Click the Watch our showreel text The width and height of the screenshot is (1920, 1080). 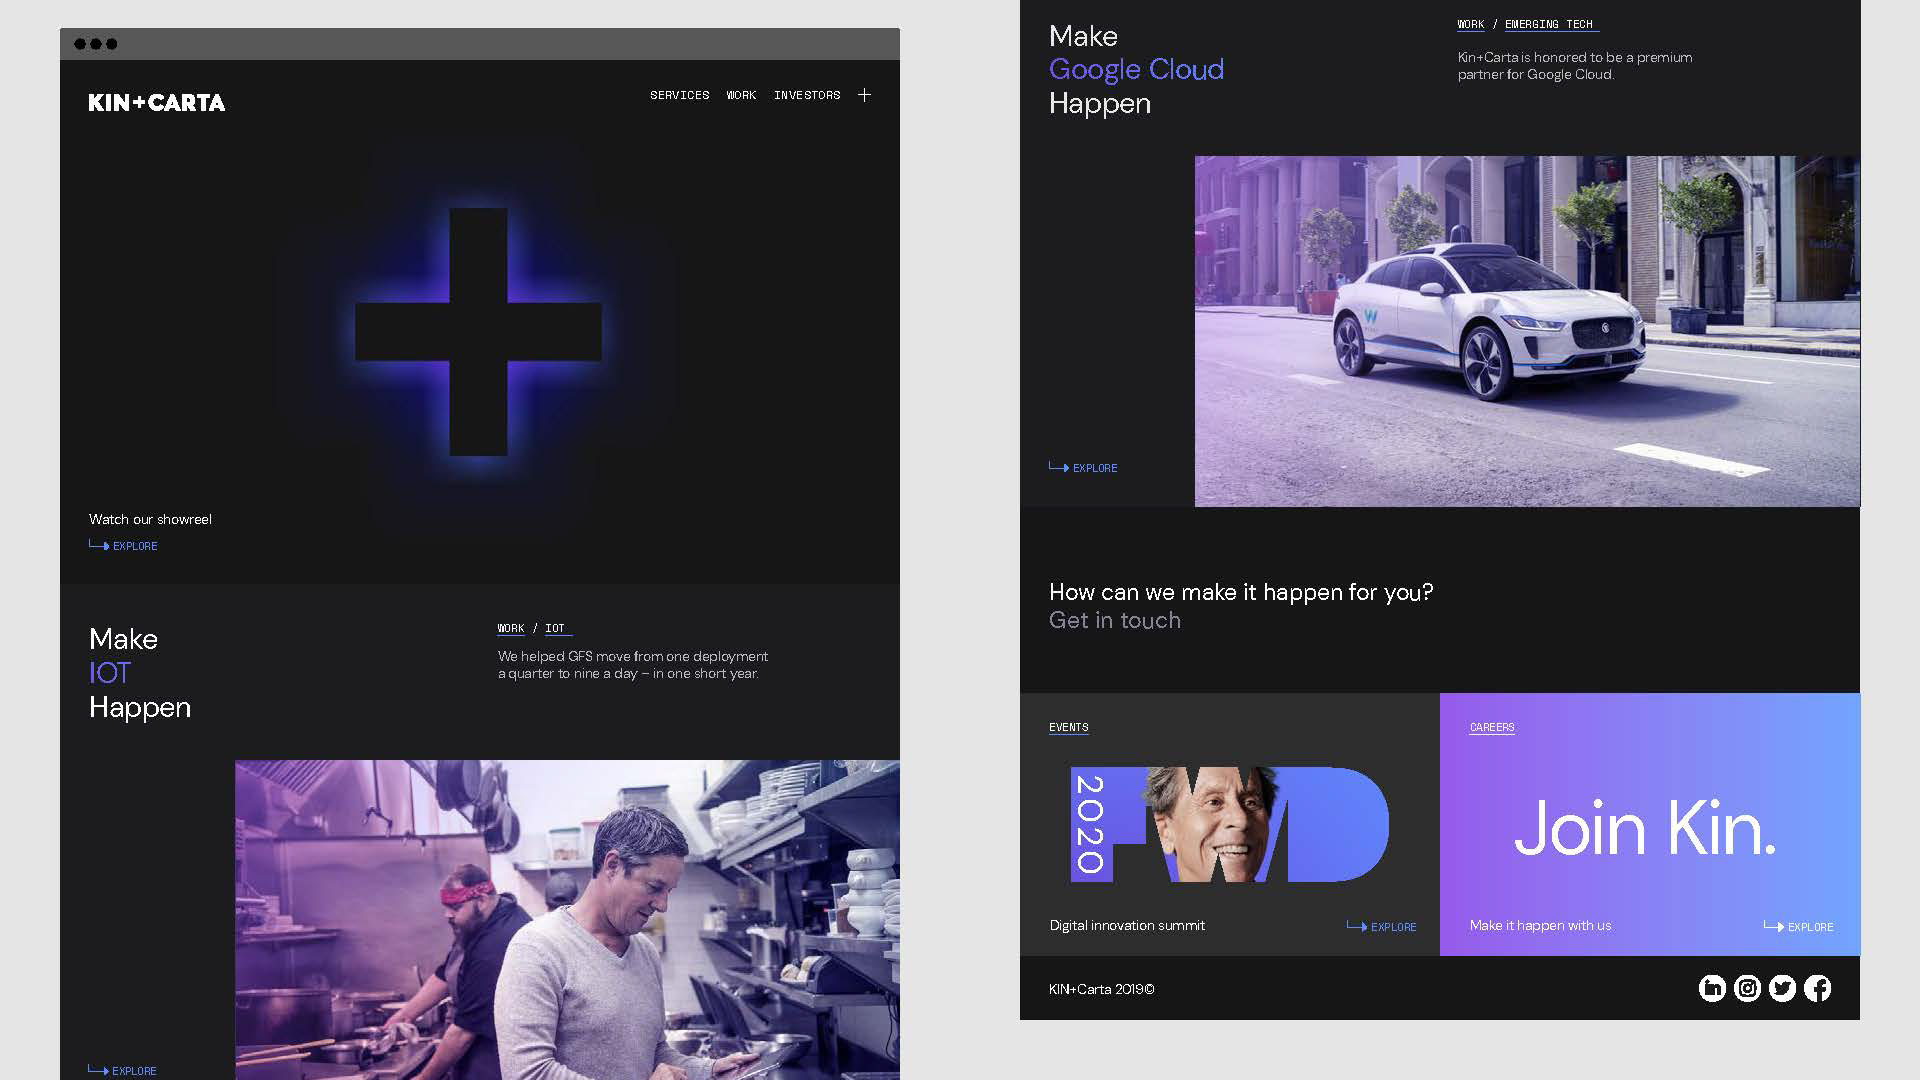[150, 519]
